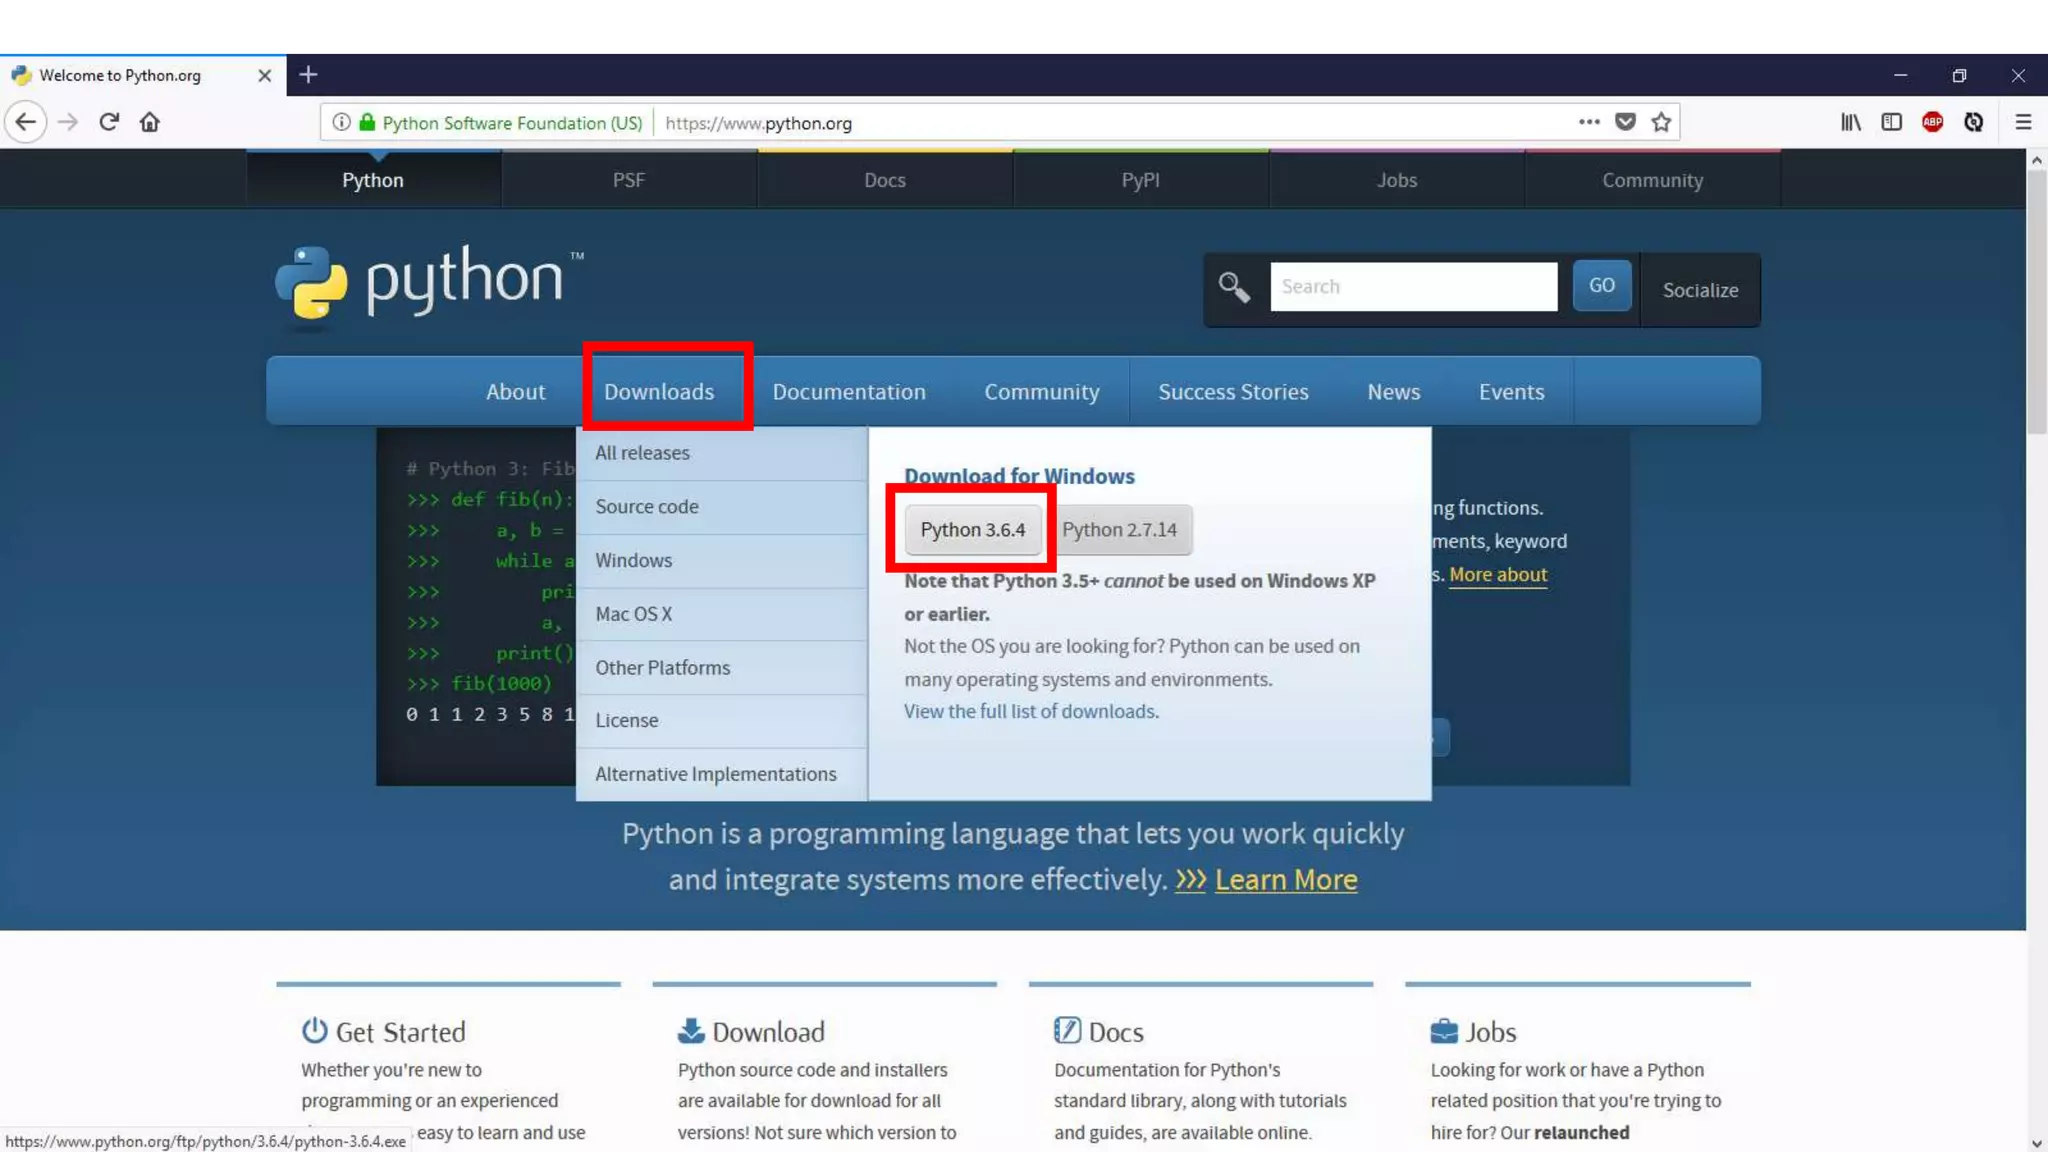Click the Get Started power icon
Image resolution: width=2048 pixels, height=1152 pixels.
tap(314, 1030)
